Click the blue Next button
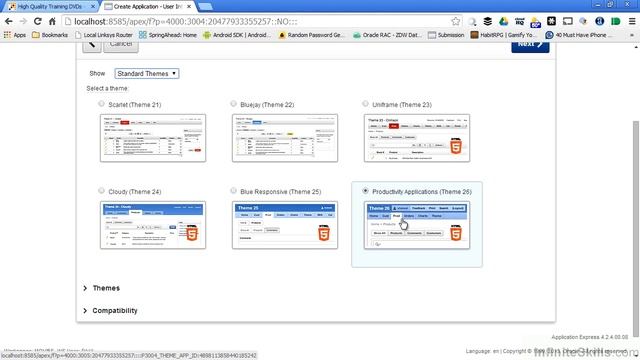 click(530, 46)
